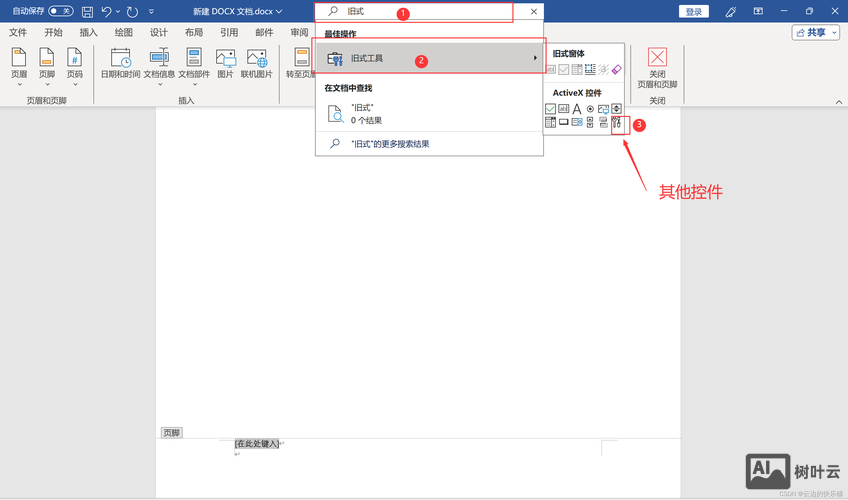The width and height of the screenshot is (848, 500).
Task: Open the 引用 ribbon tab
Action: [229, 32]
